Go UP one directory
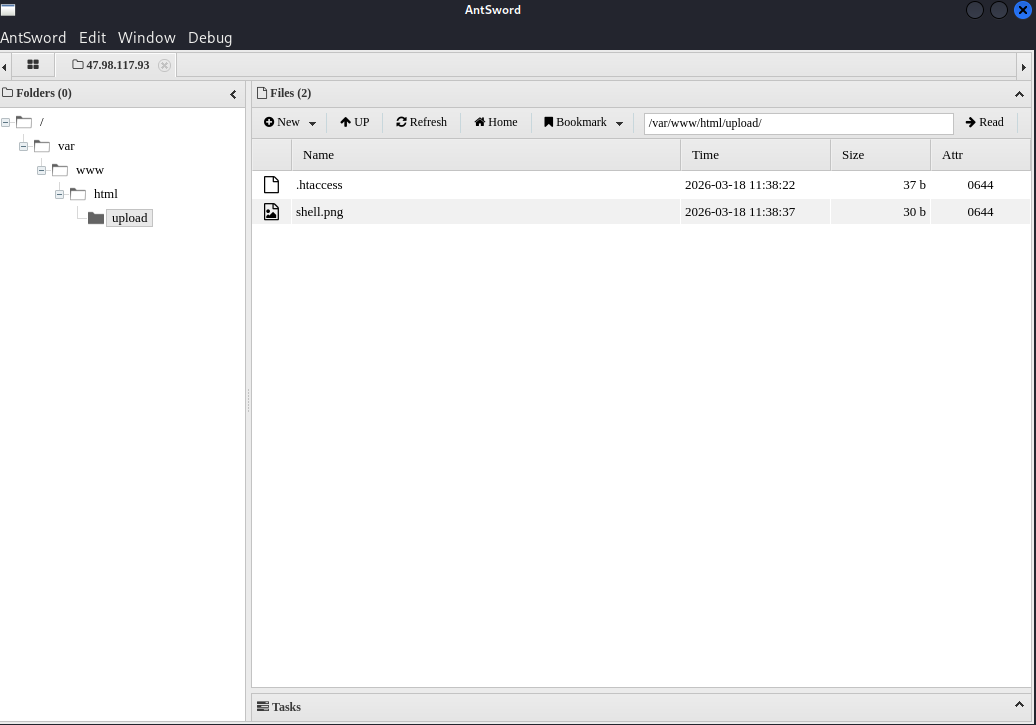Screen dimensions: 1036x725 click(354, 122)
